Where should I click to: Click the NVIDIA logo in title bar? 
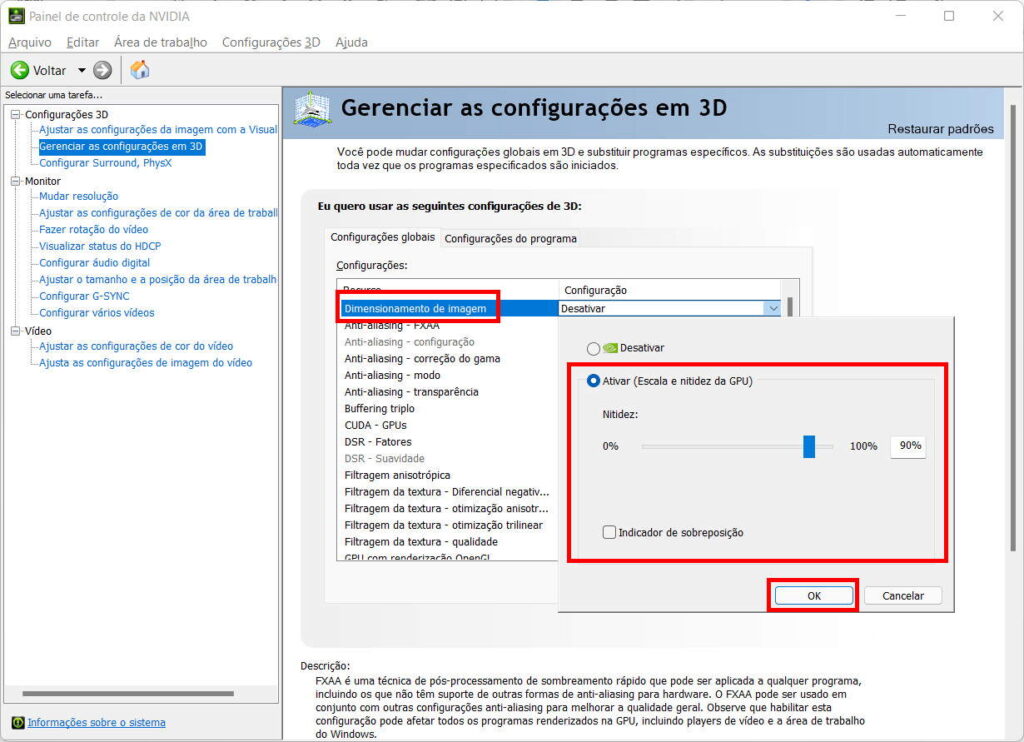click(x=15, y=16)
